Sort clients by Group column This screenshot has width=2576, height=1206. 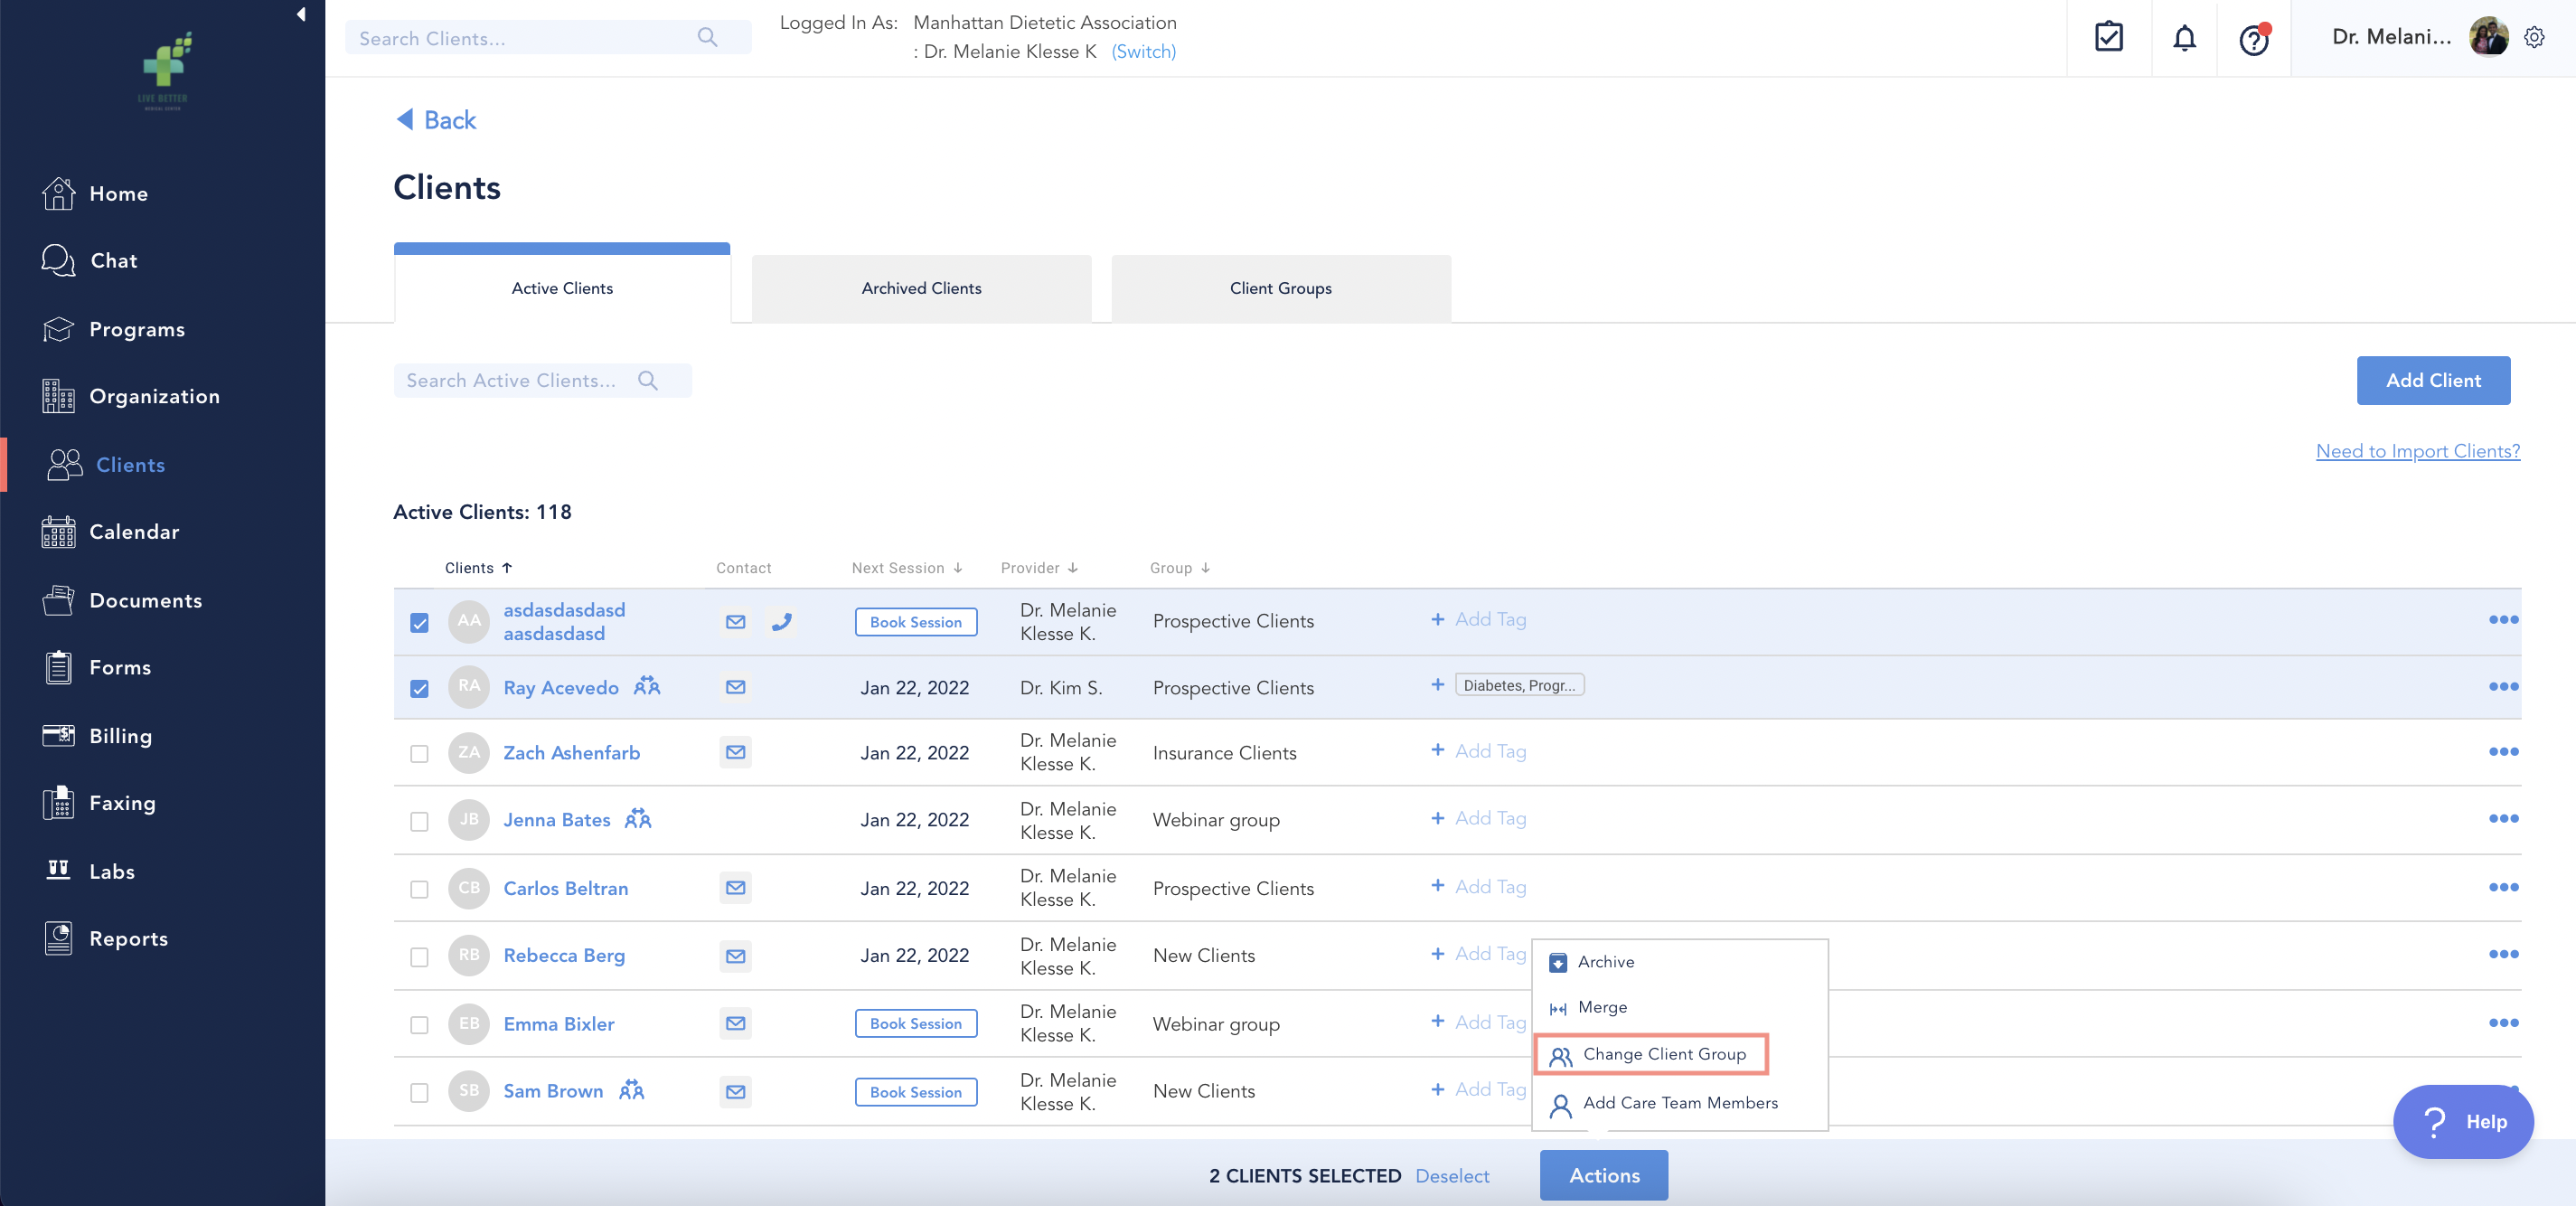point(1180,568)
